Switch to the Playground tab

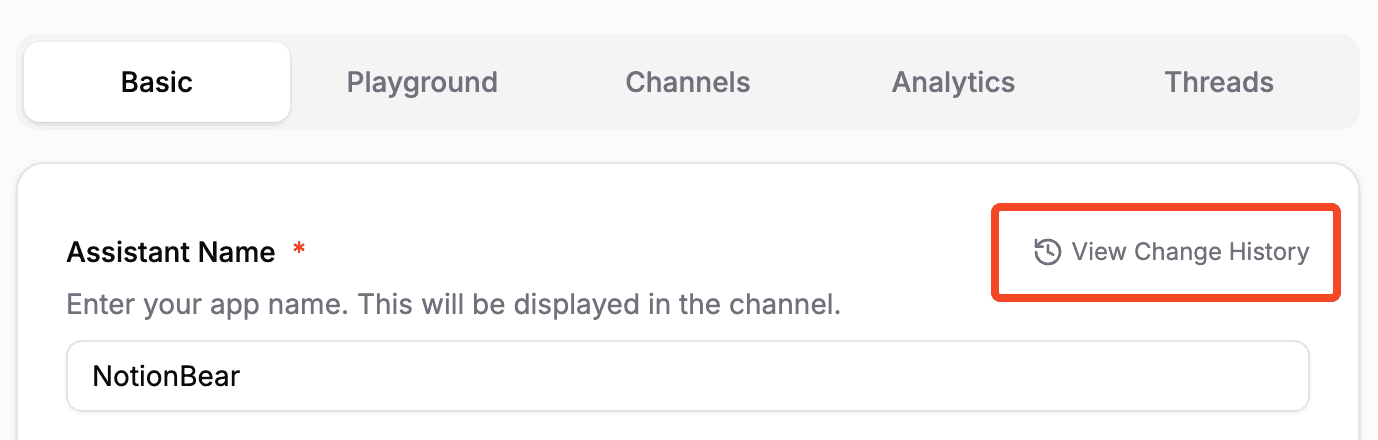tap(422, 82)
